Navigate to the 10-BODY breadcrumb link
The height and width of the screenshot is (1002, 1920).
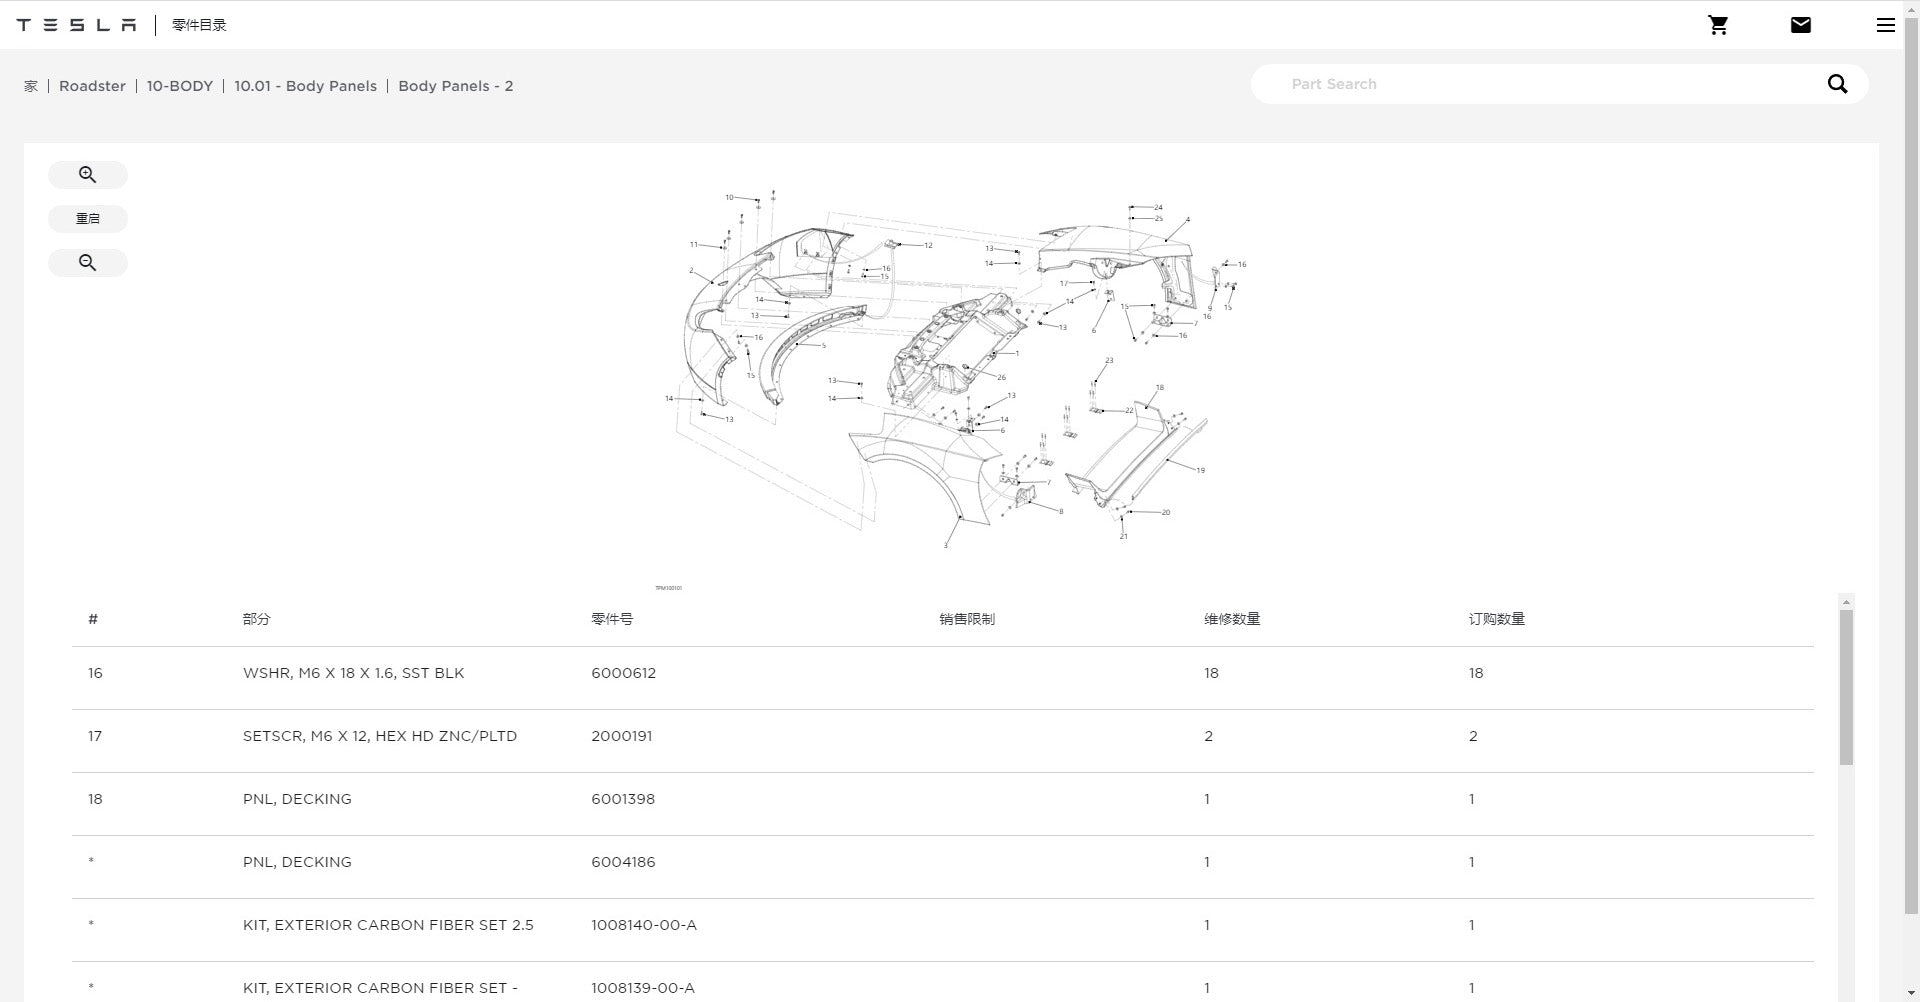[179, 86]
